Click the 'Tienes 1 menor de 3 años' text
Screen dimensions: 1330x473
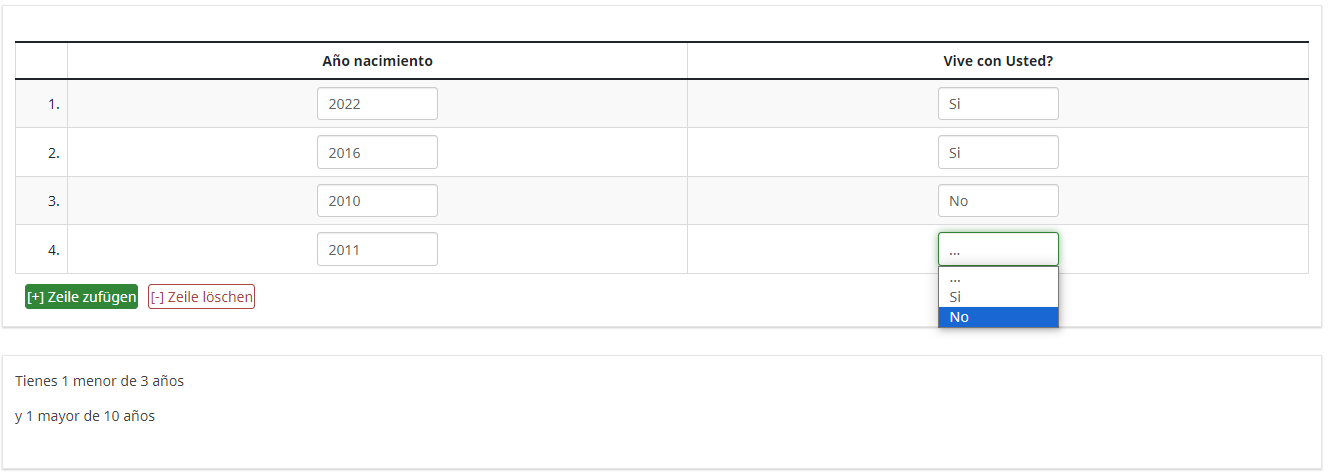click(x=100, y=381)
